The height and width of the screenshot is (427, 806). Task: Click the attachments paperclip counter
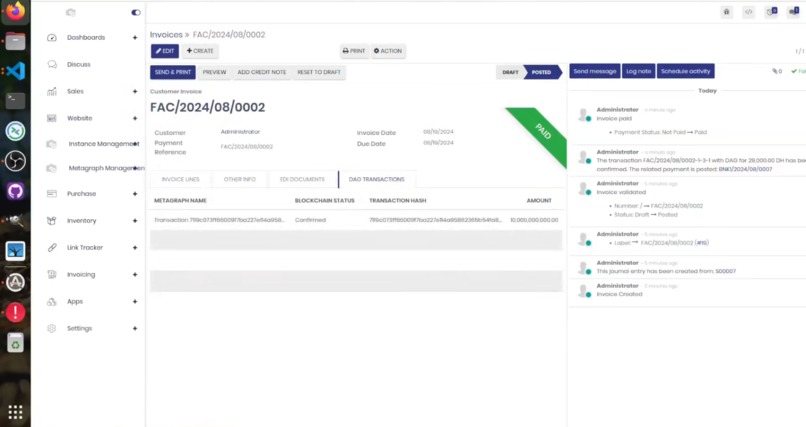tap(777, 71)
